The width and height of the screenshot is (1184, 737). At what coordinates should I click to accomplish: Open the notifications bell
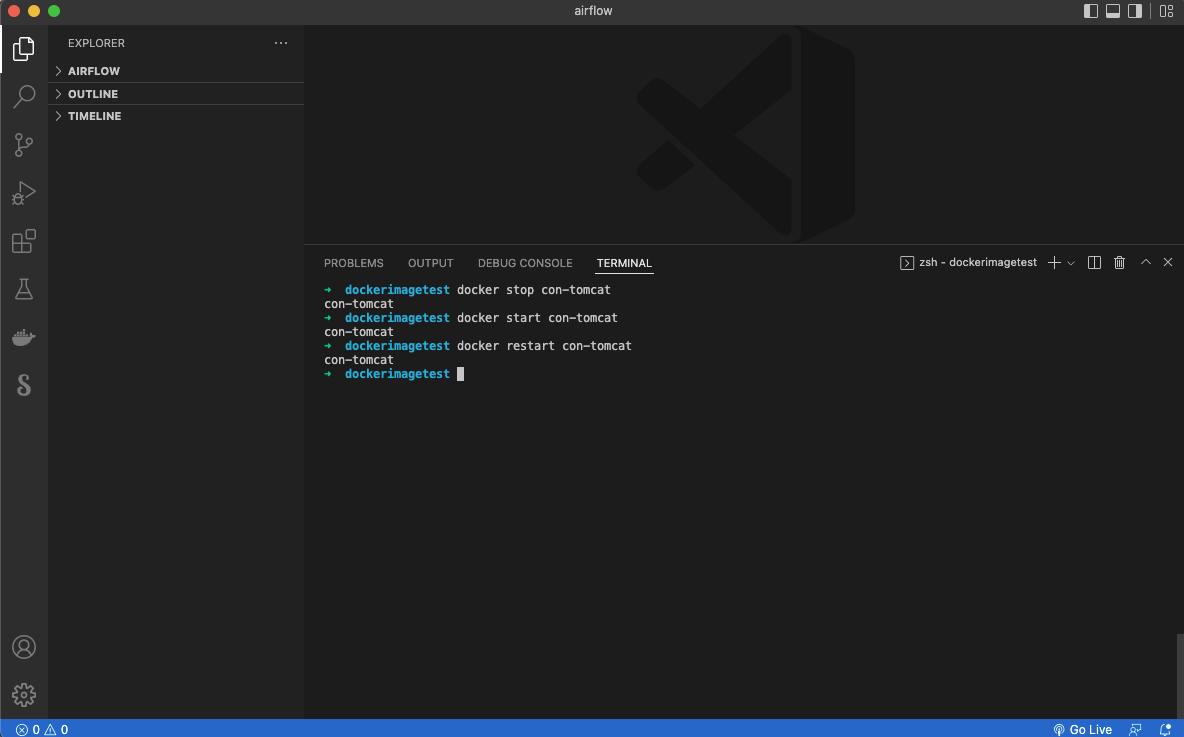1165,729
